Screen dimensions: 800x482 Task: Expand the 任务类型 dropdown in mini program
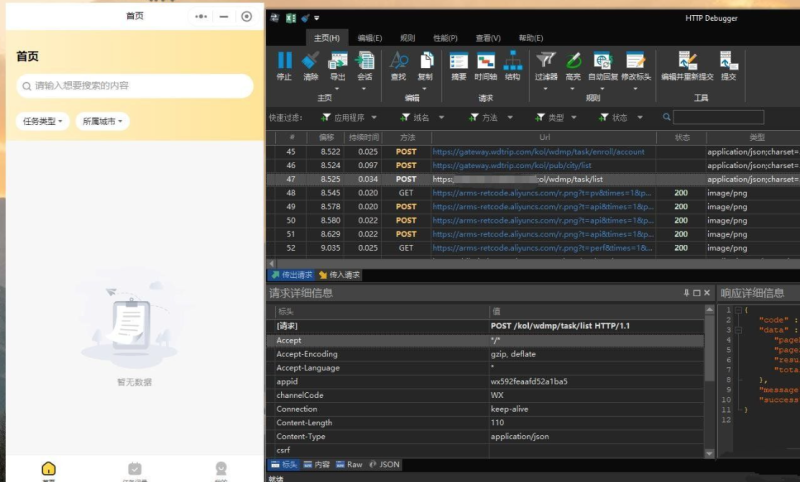point(42,121)
